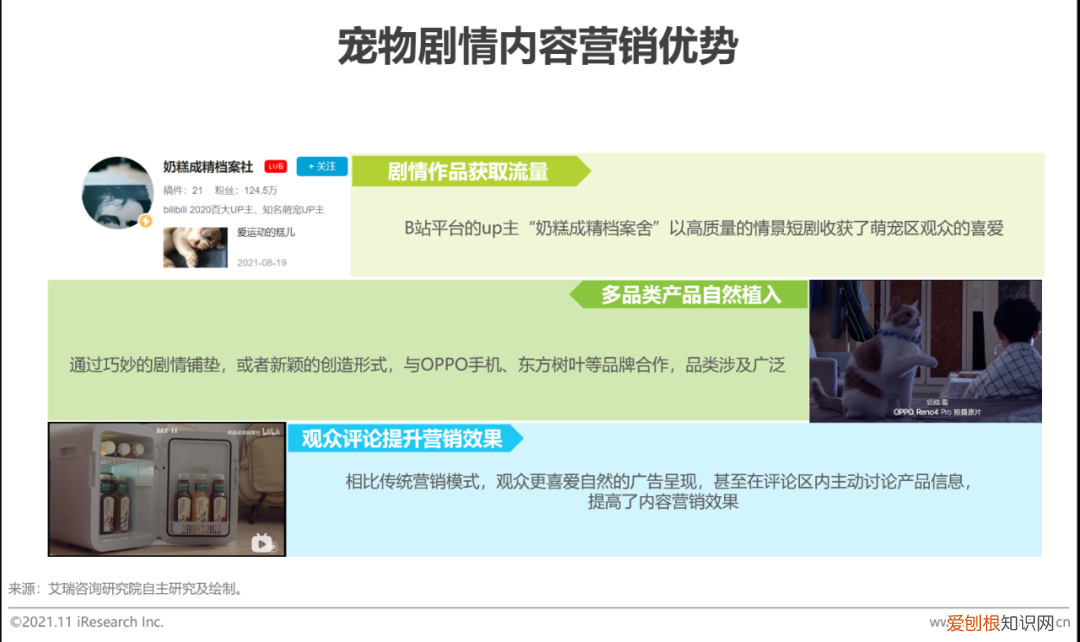Click the OPPO Reno4 Pro video frame
The height and width of the screenshot is (642, 1080).
925,352
